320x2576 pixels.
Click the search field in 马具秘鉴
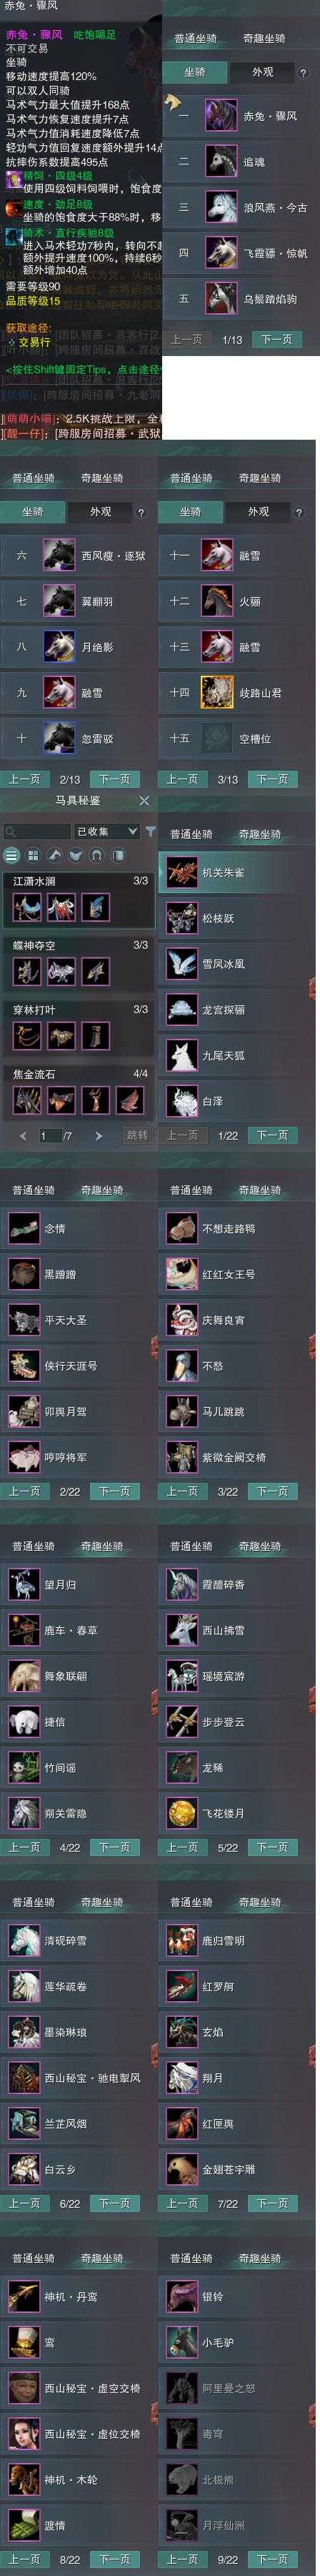(36, 832)
